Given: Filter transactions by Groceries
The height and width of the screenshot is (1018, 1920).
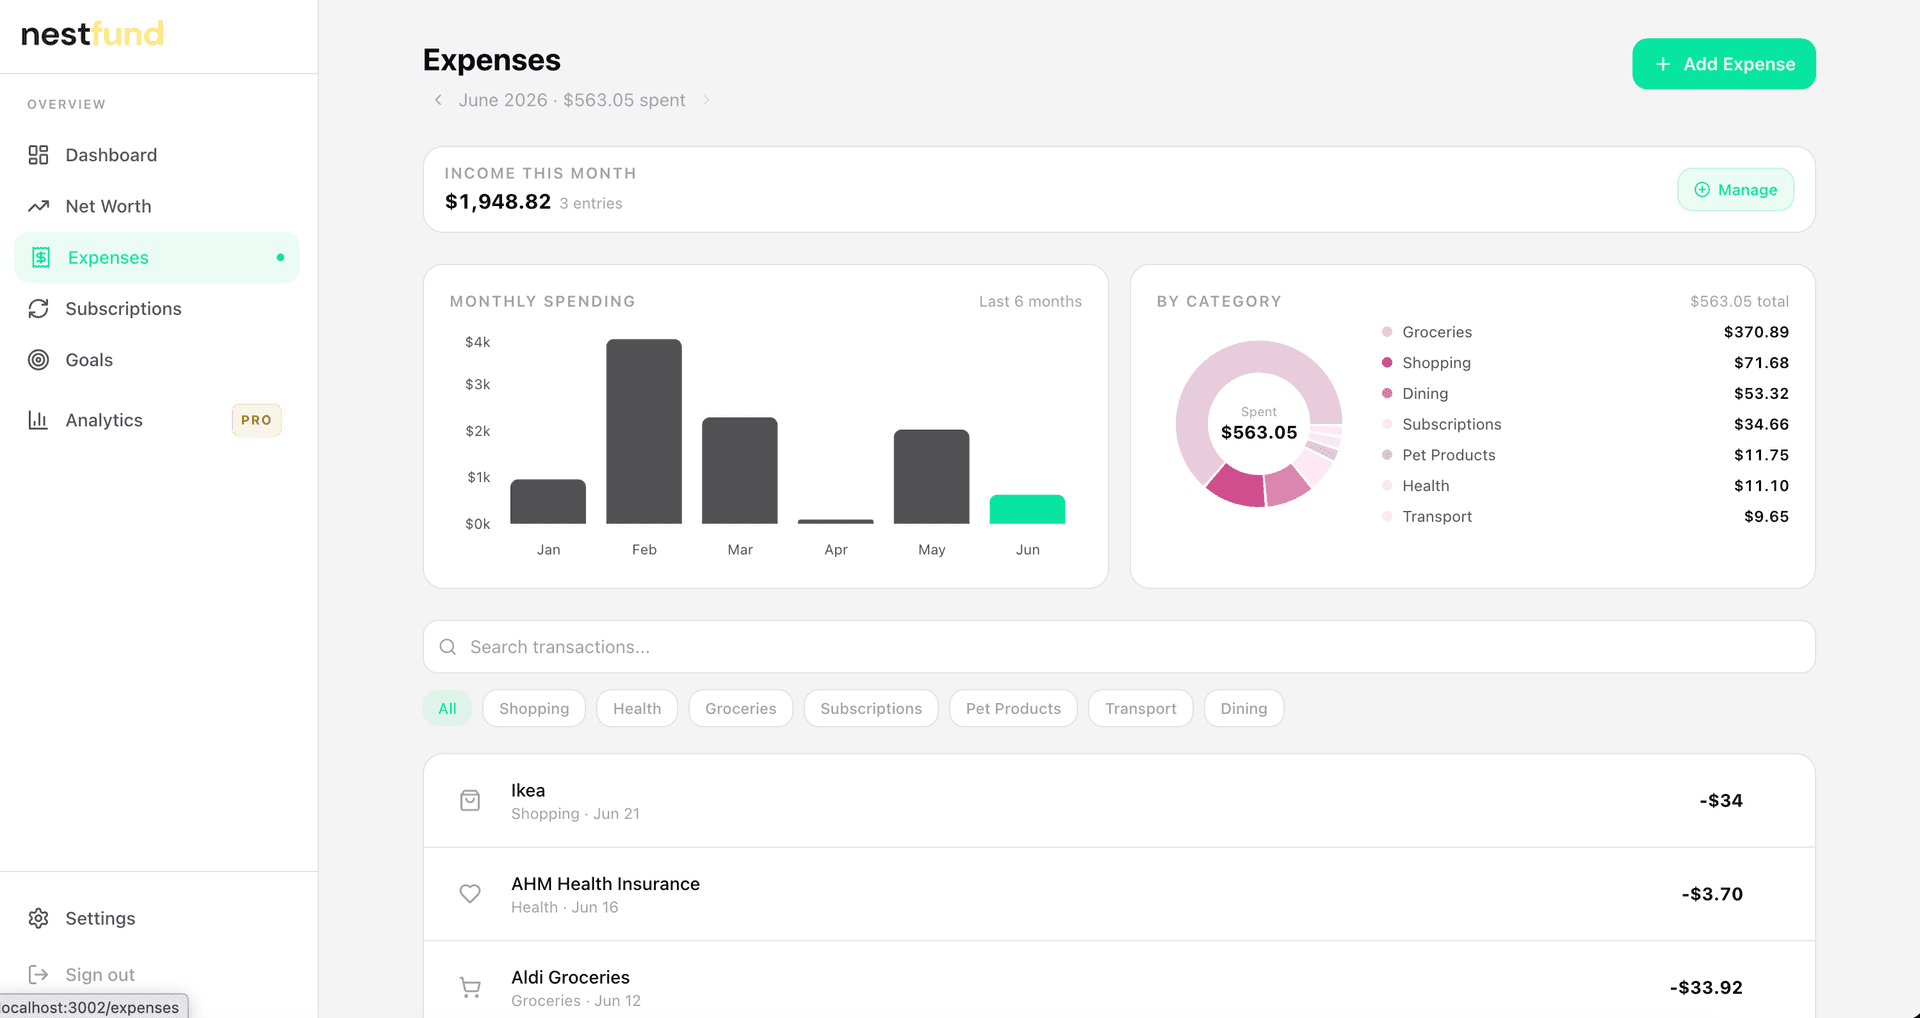Looking at the screenshot, I should point(740,708).
